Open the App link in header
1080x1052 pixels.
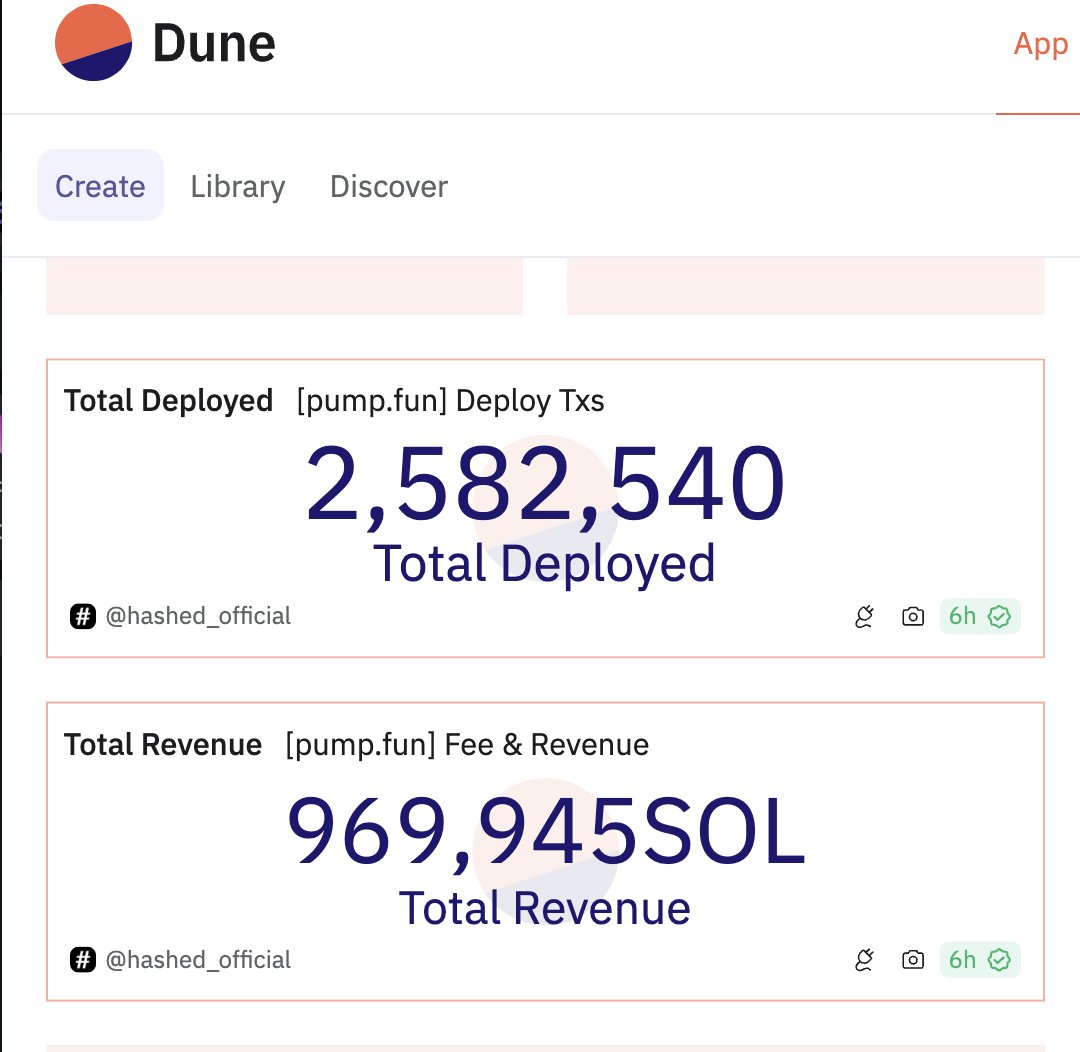pos(1040,45)
